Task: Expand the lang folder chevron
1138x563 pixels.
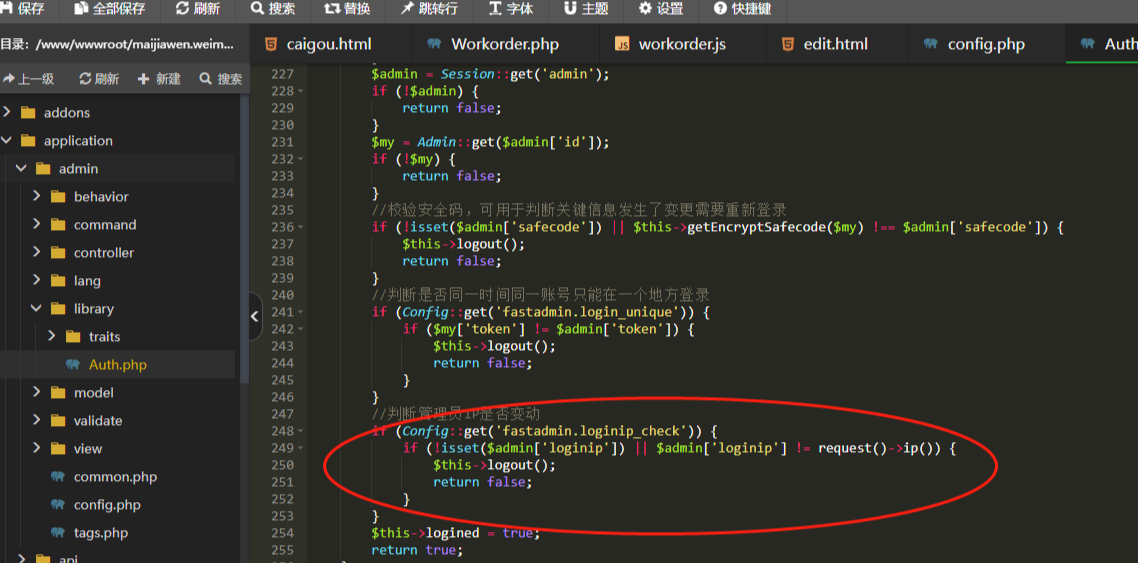Action: tap(37, 280)
